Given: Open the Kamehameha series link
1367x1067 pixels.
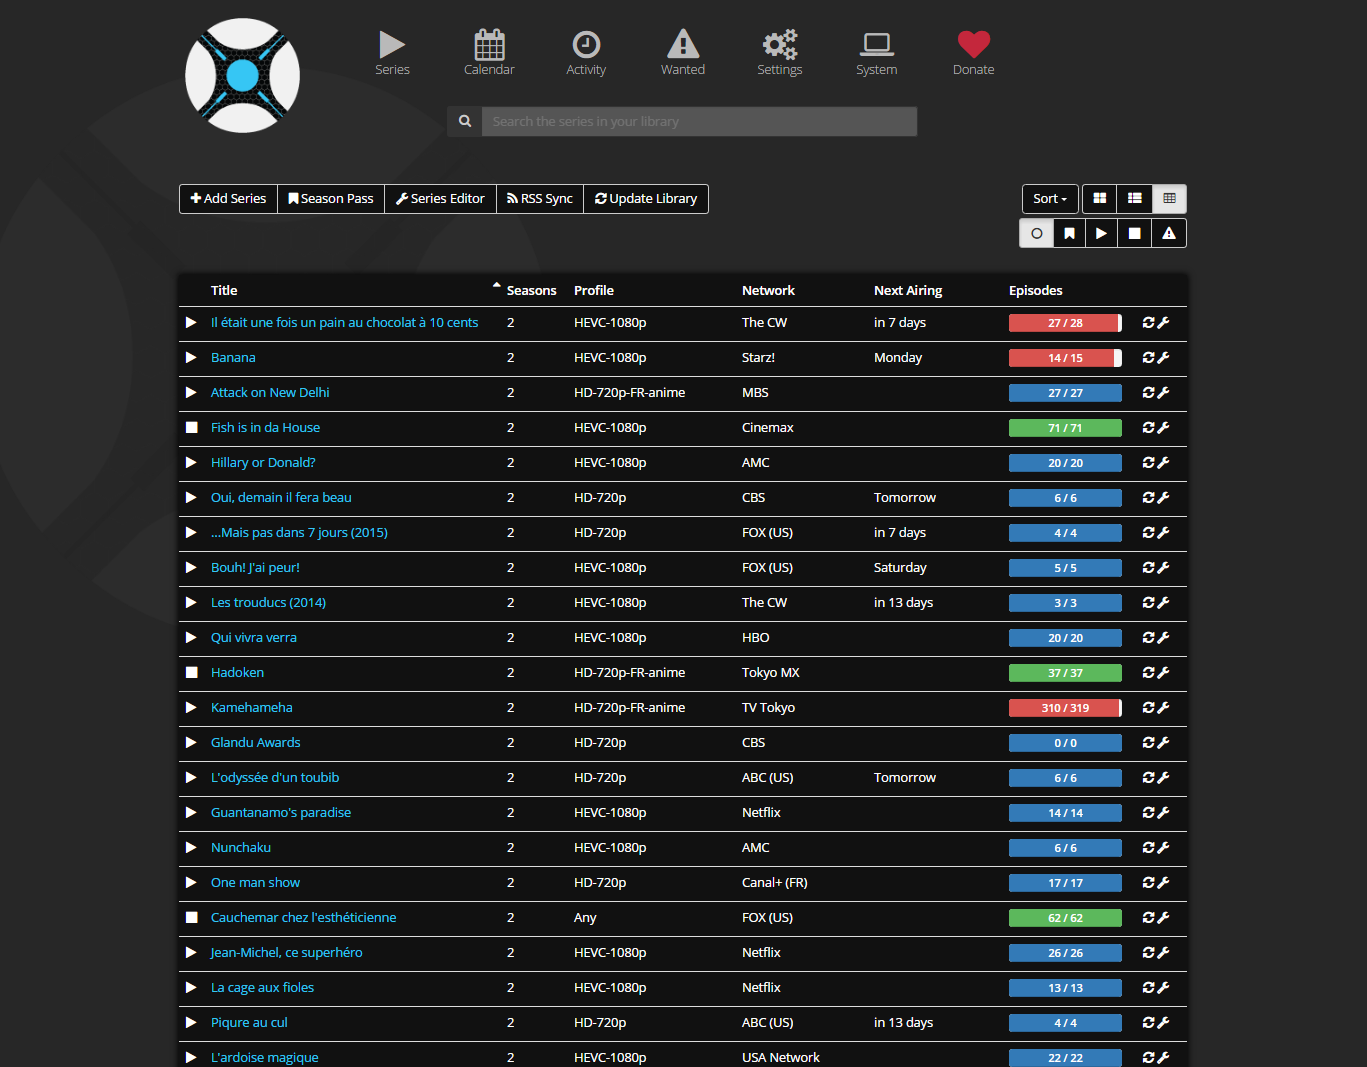Looking at the screenshot, I should coord(252,708).
